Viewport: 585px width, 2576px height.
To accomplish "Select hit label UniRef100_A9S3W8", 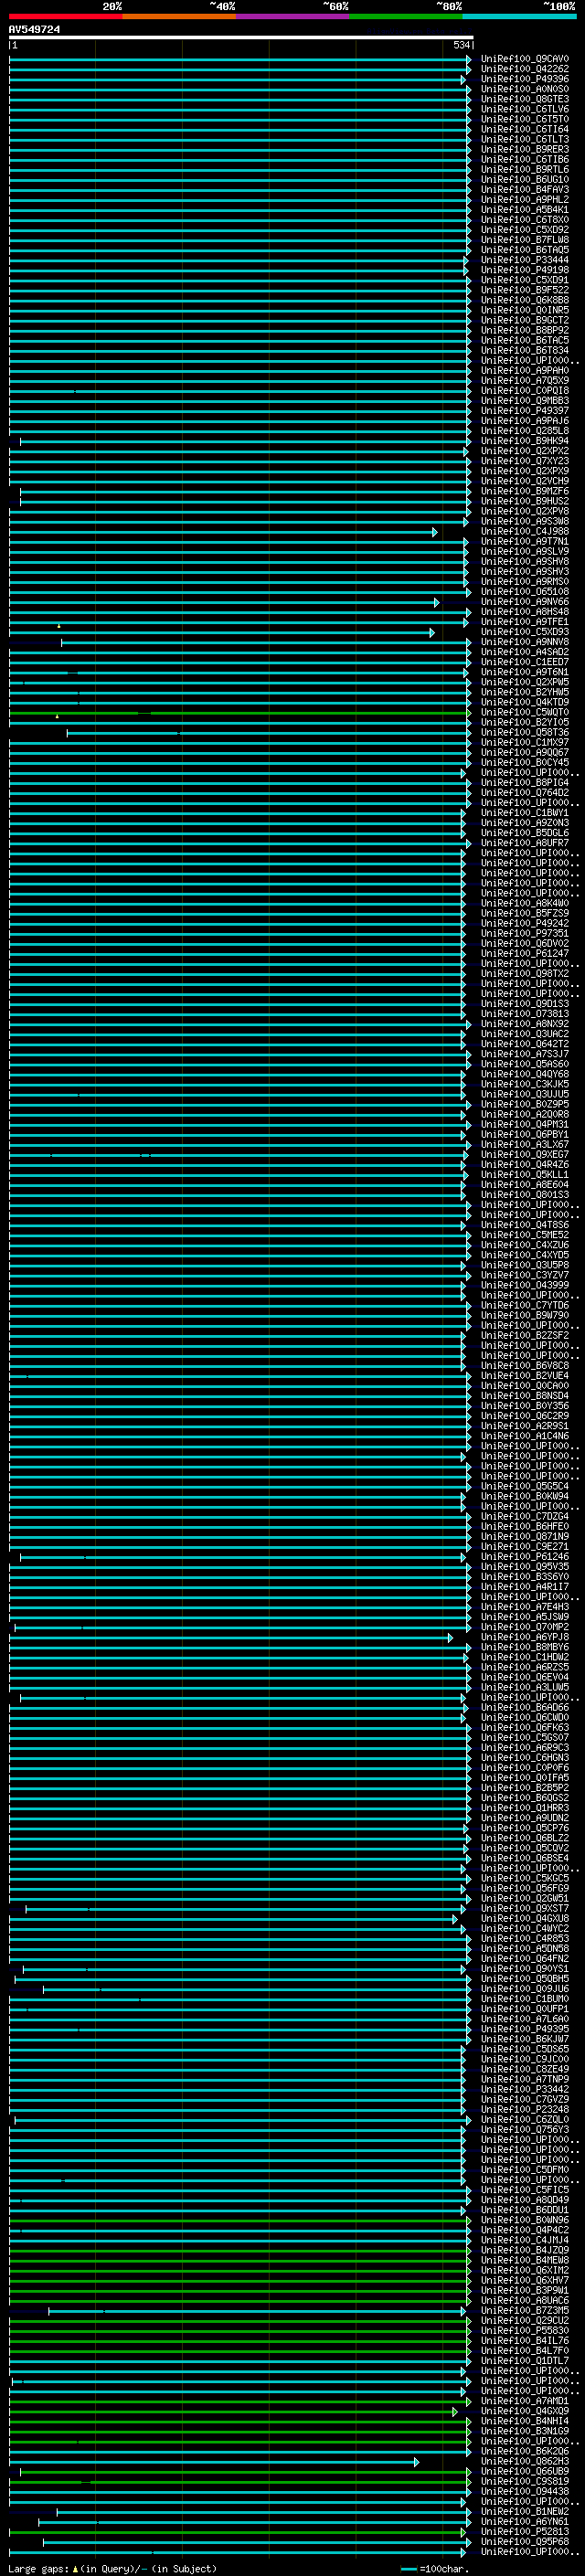I will (525, 521).
